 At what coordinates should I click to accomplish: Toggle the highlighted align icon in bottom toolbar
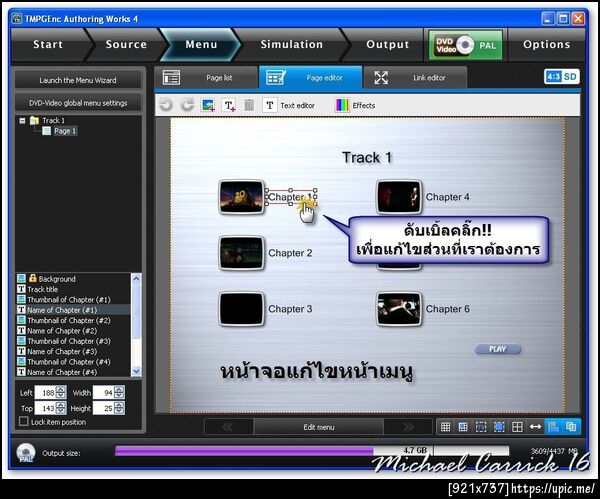(553, 427)
